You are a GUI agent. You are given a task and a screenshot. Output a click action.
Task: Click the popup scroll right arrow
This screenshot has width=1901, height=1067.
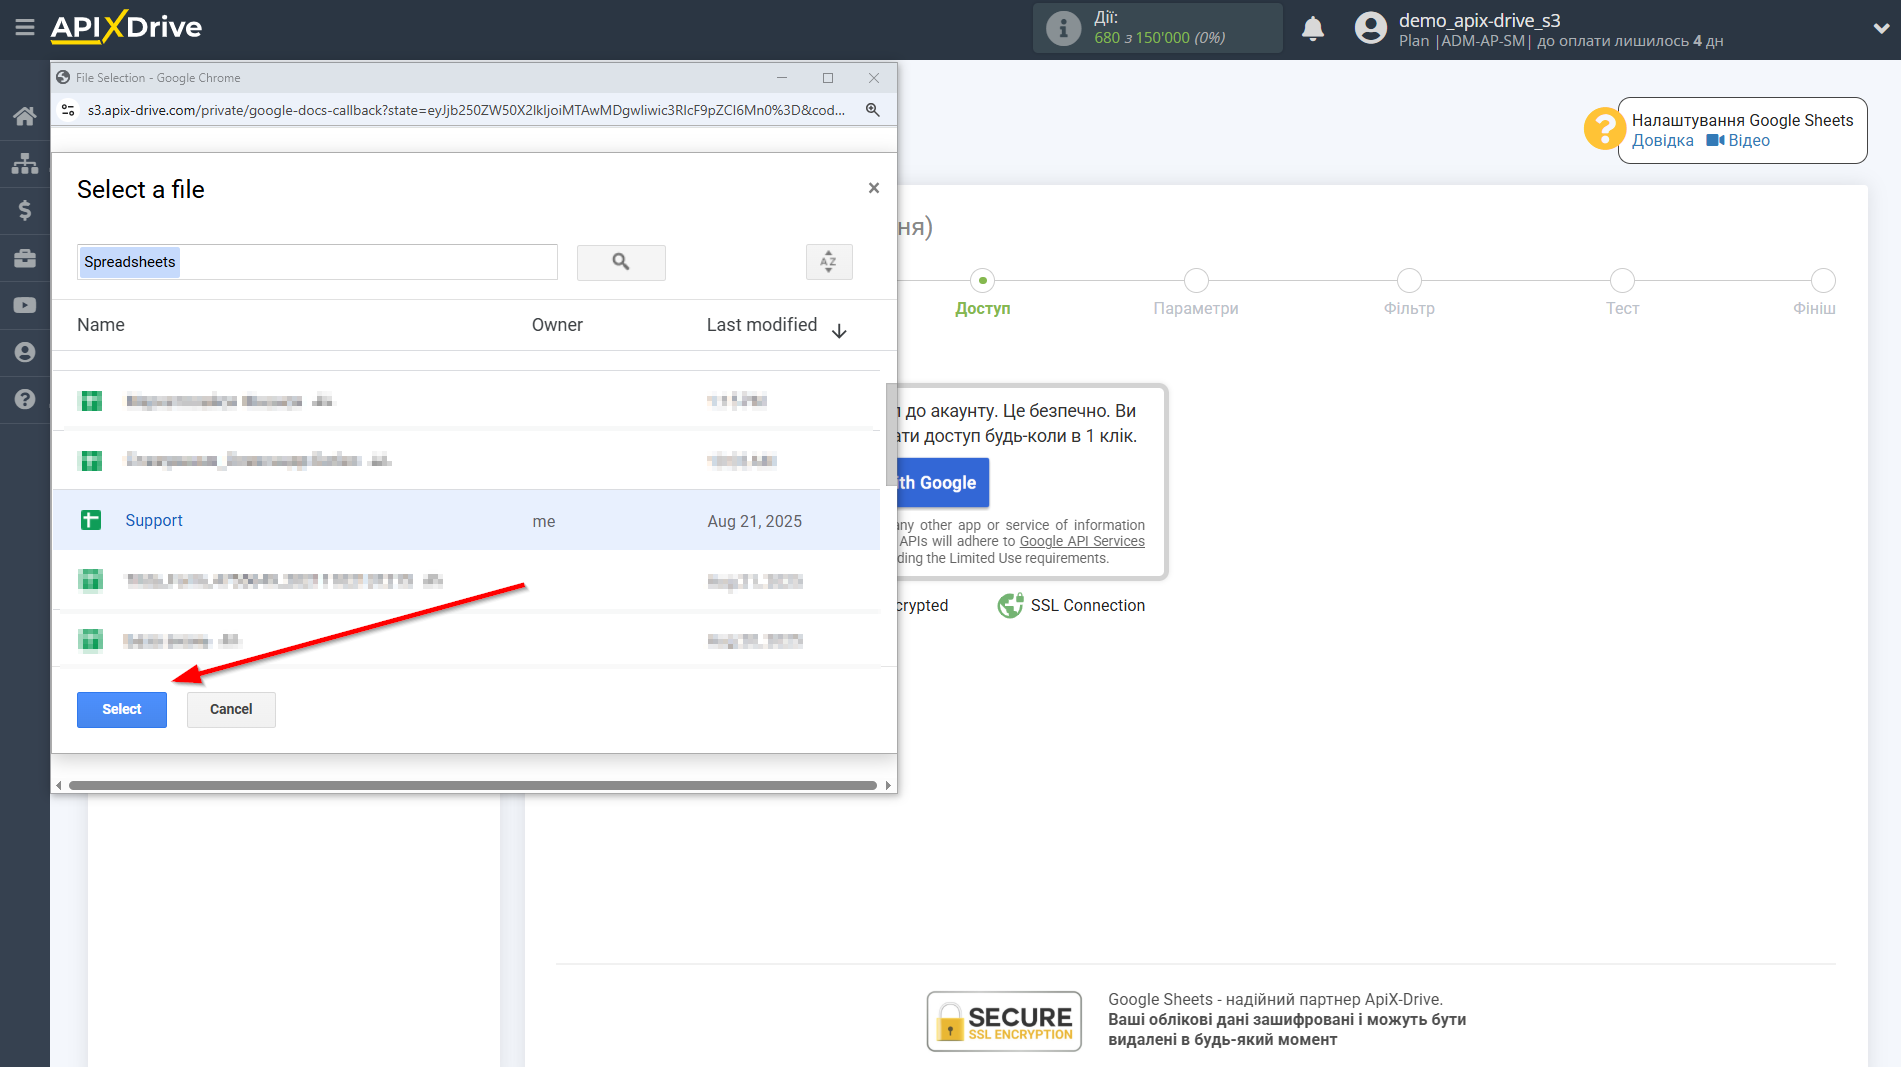pos(888,785)
